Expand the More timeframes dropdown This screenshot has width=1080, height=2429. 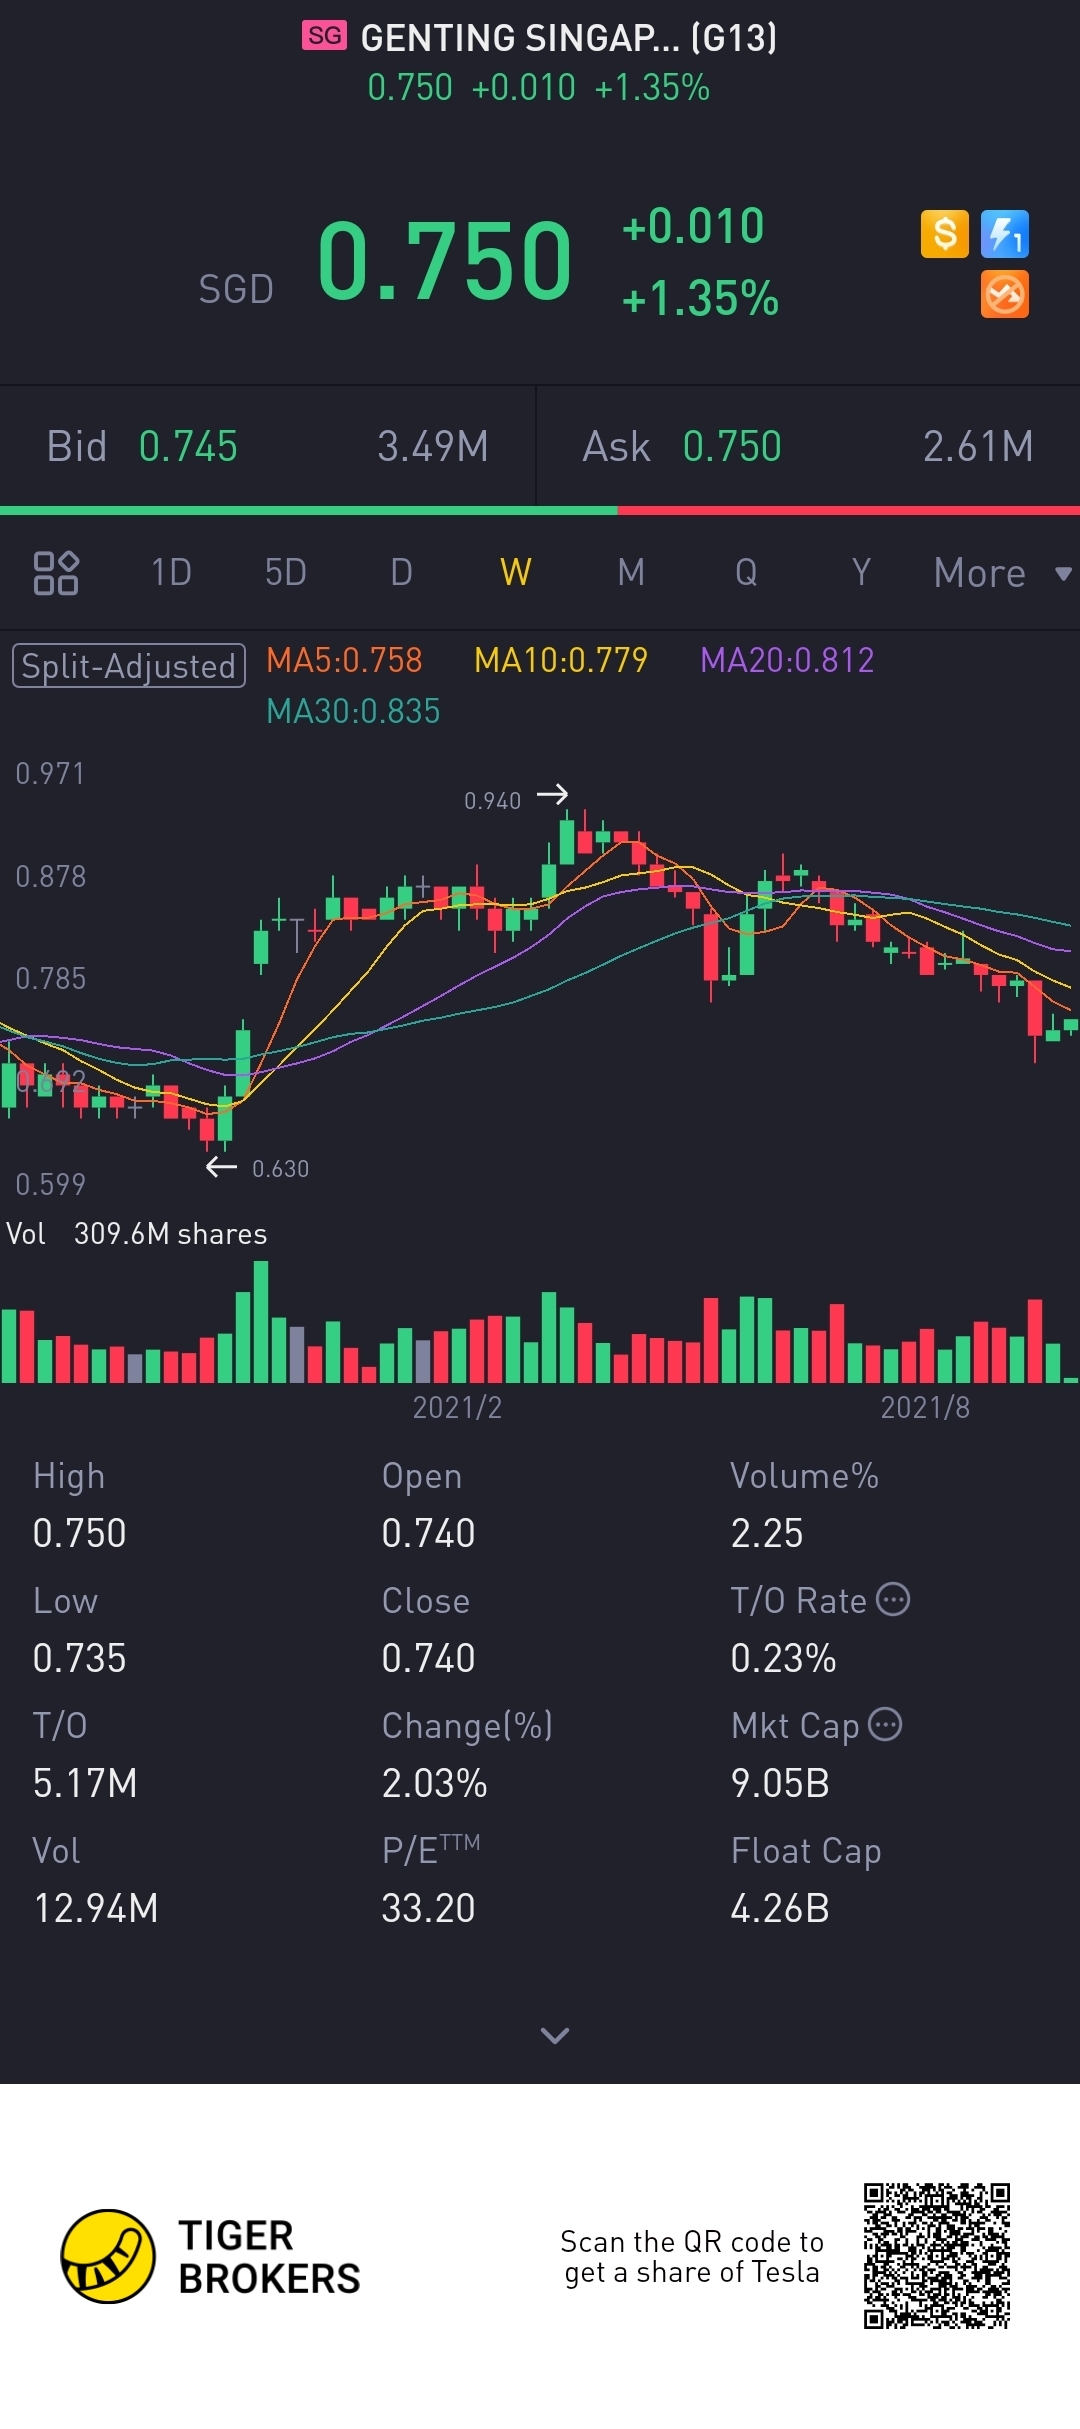1001,573
